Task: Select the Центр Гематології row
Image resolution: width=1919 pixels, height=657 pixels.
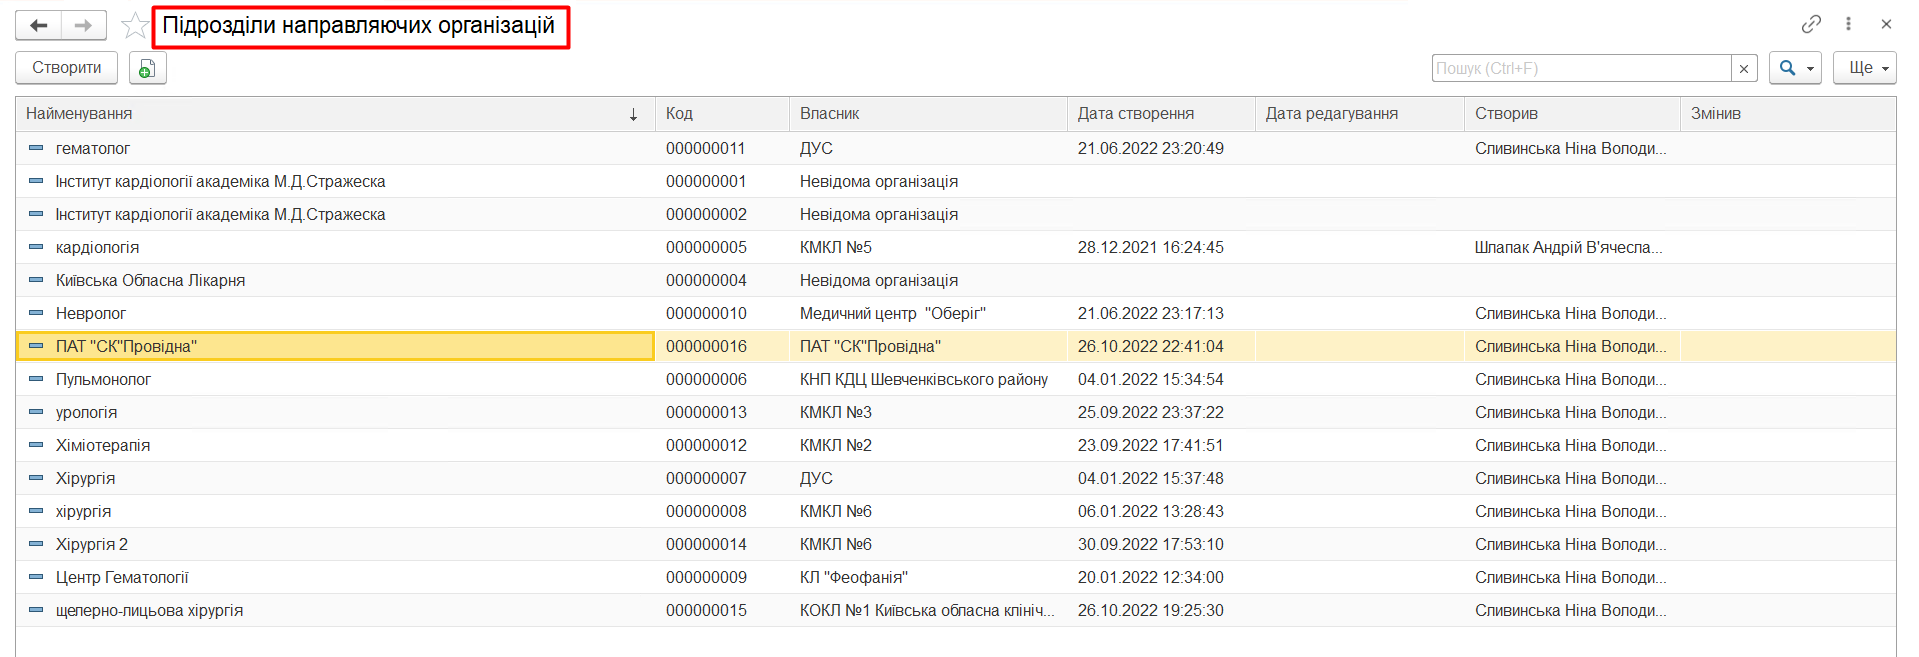Action: click(x=122, y=578)
